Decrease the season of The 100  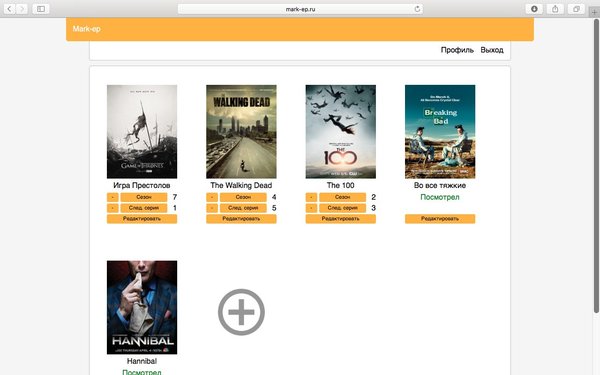click(x=311, y=197)
